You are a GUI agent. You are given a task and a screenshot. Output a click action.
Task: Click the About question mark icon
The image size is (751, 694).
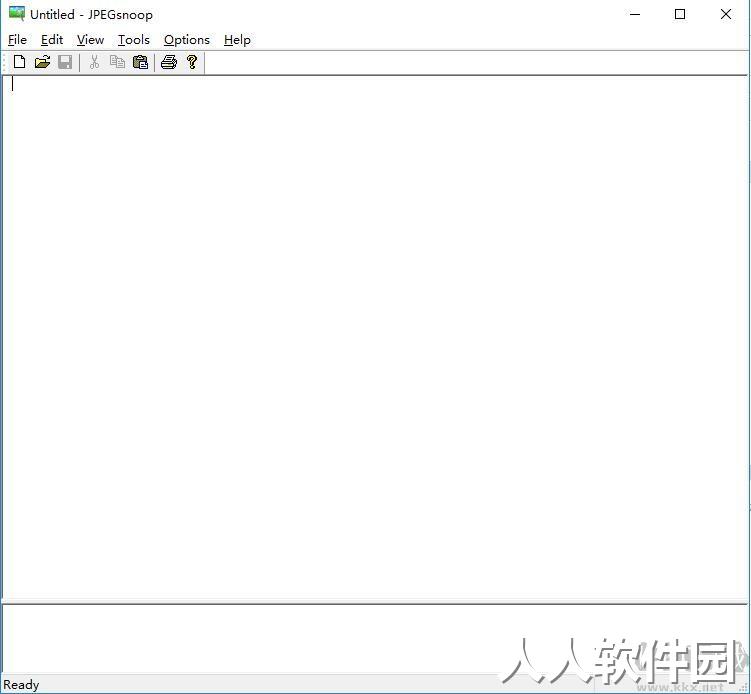[x=192, y=62]
